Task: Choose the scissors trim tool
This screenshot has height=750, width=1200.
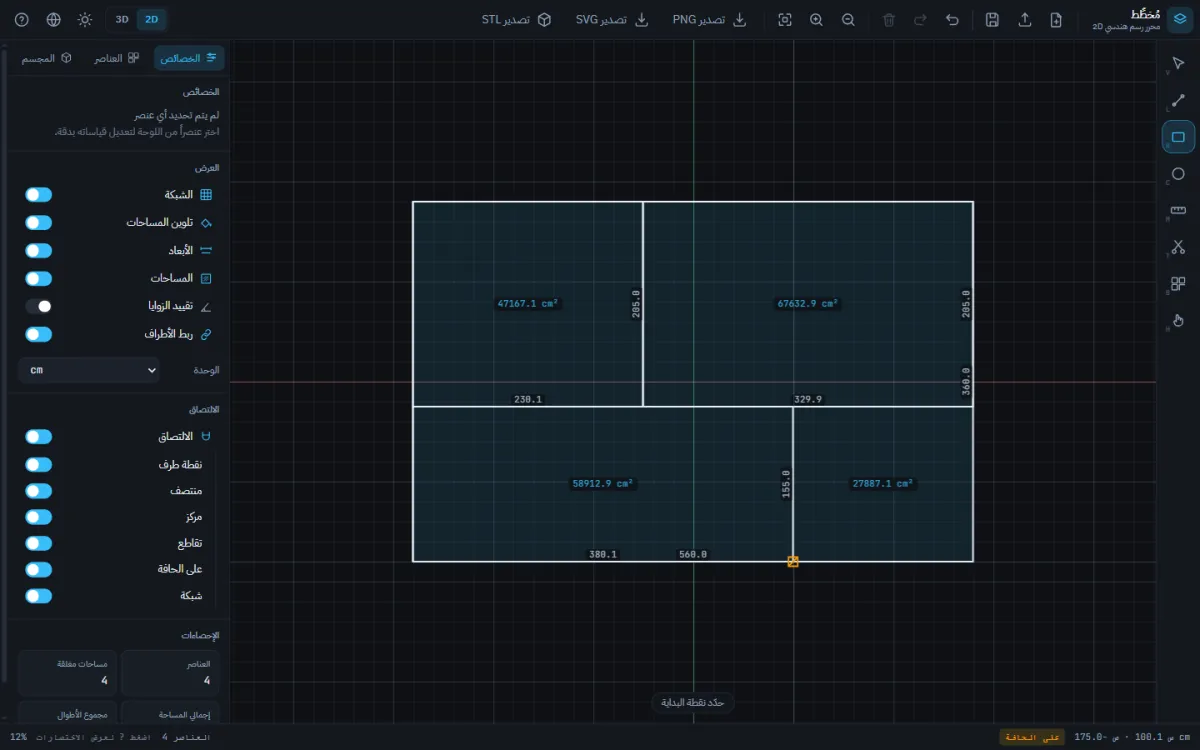Action: click(x=1178, y=247)
